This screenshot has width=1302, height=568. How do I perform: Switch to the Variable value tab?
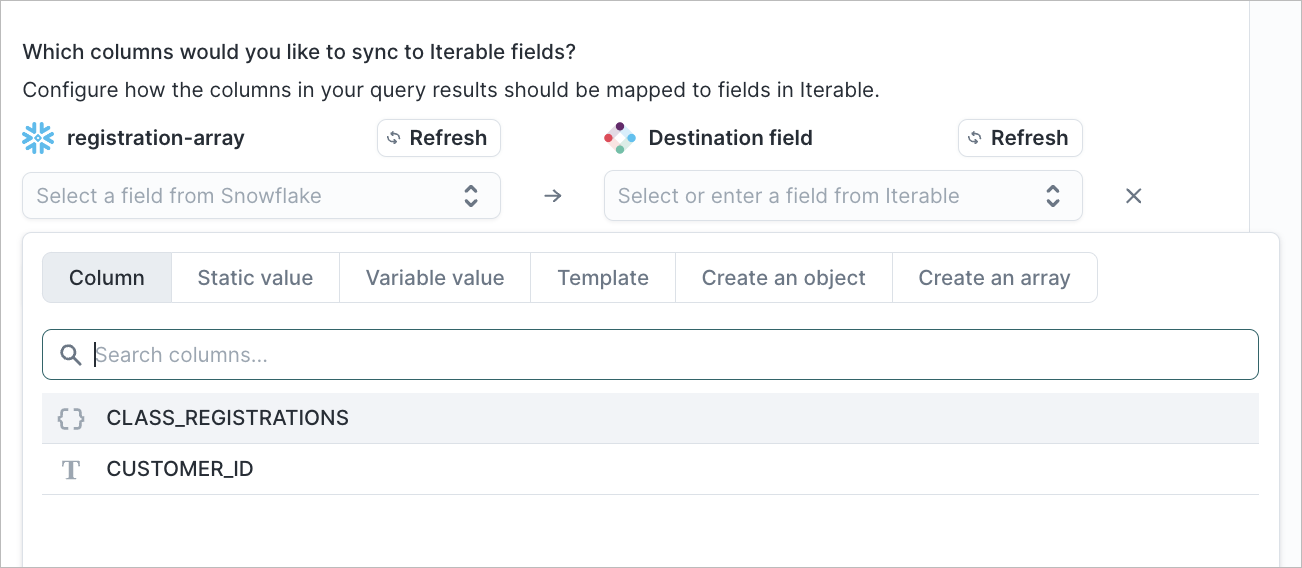pos(435,278)
